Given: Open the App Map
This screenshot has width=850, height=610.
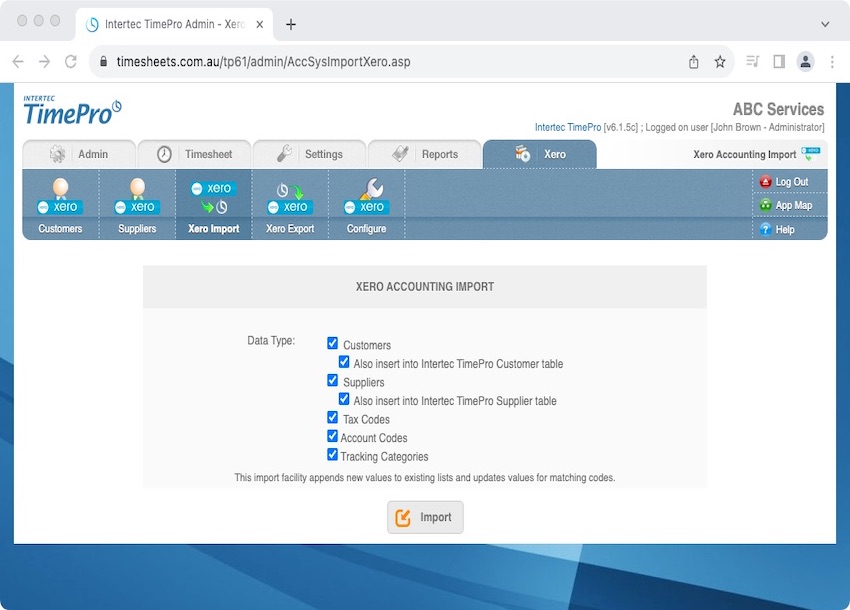Looking at the screenshot, I should pyautogui.click(x=794, y=206).
